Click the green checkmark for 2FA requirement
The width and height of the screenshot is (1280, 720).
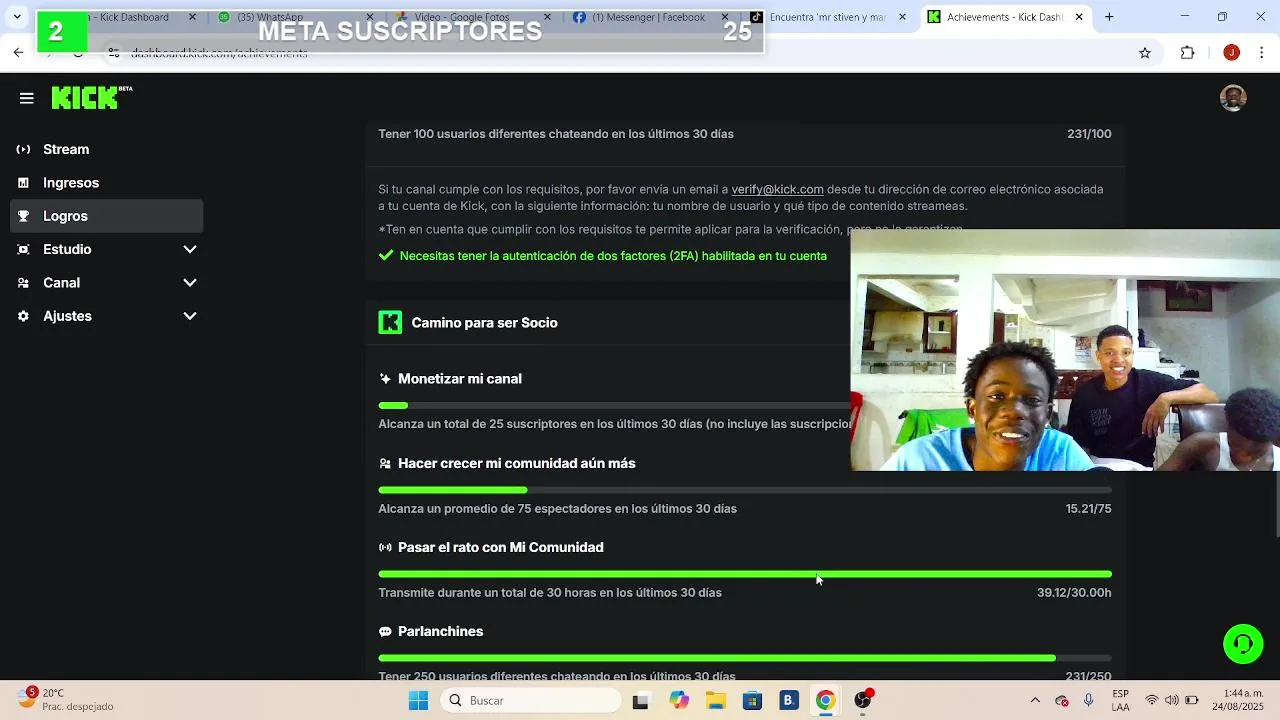coord(386,255)
